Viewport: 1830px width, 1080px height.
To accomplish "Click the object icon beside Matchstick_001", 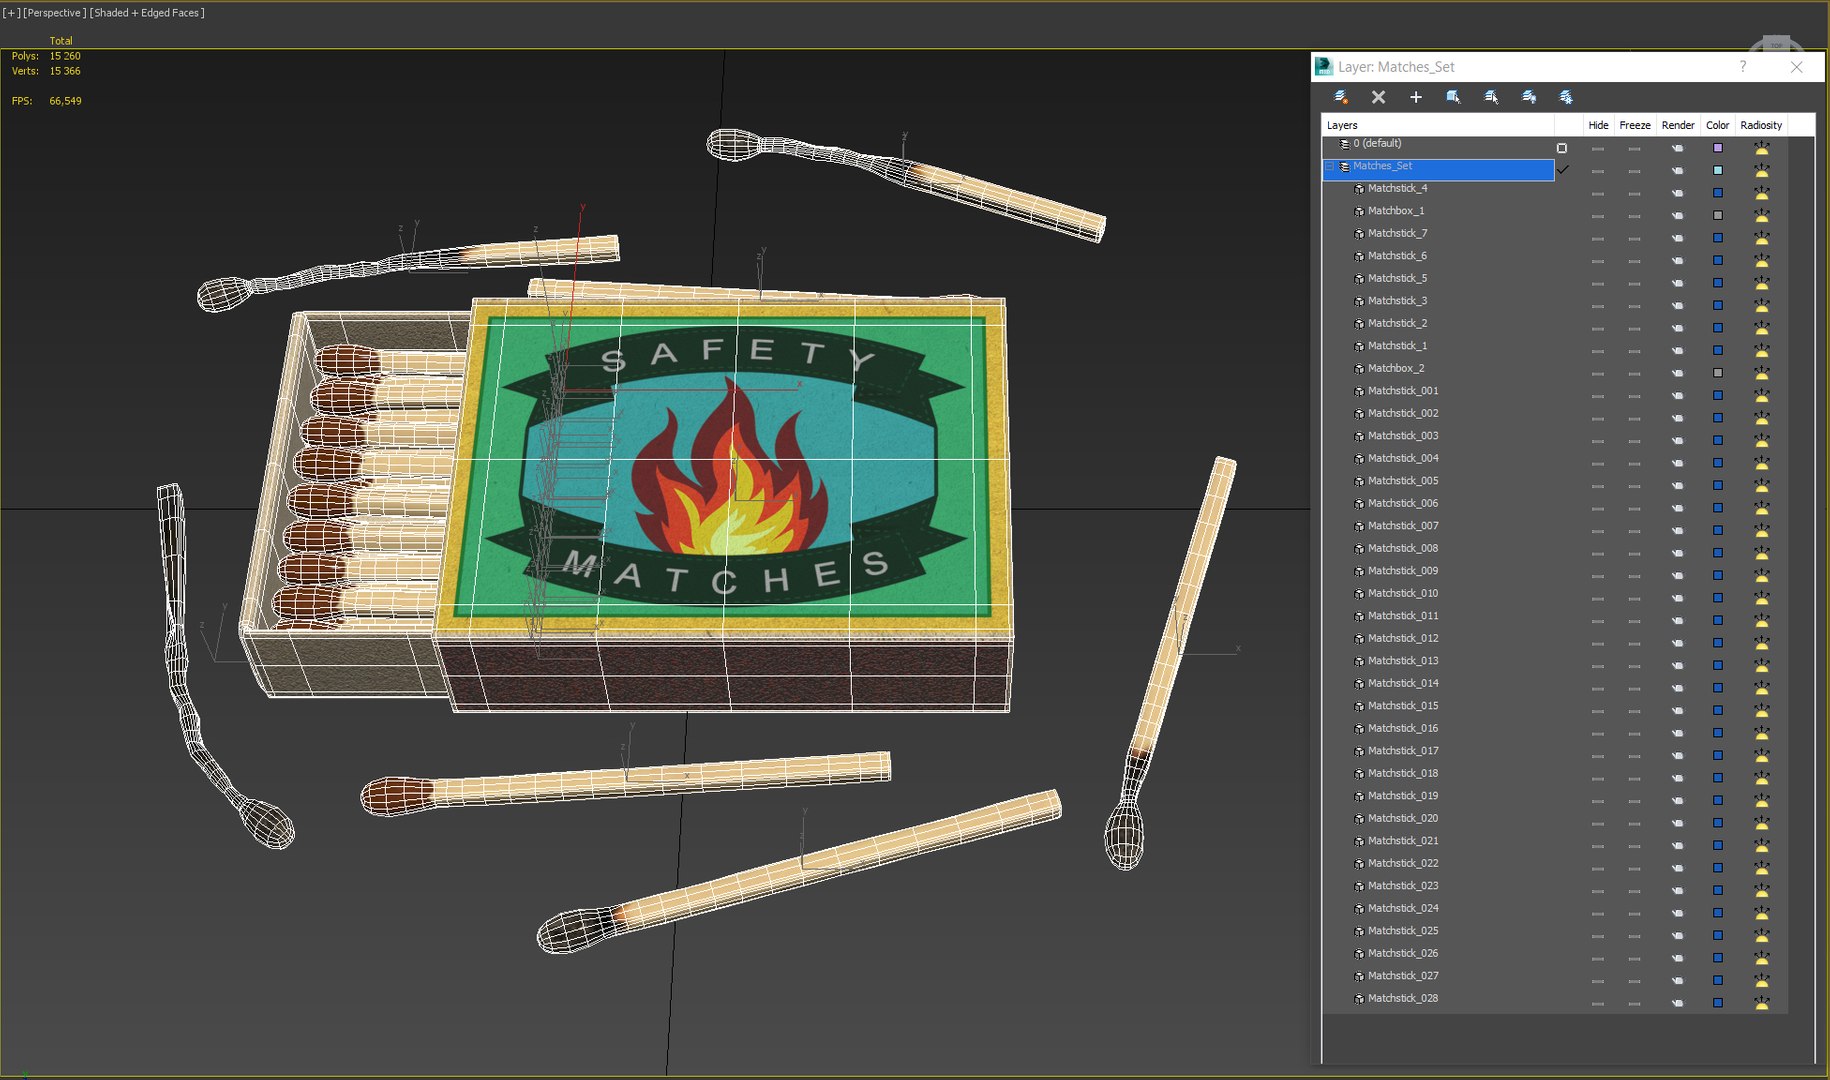I will pyautogui.click(x=1359, y=391).
